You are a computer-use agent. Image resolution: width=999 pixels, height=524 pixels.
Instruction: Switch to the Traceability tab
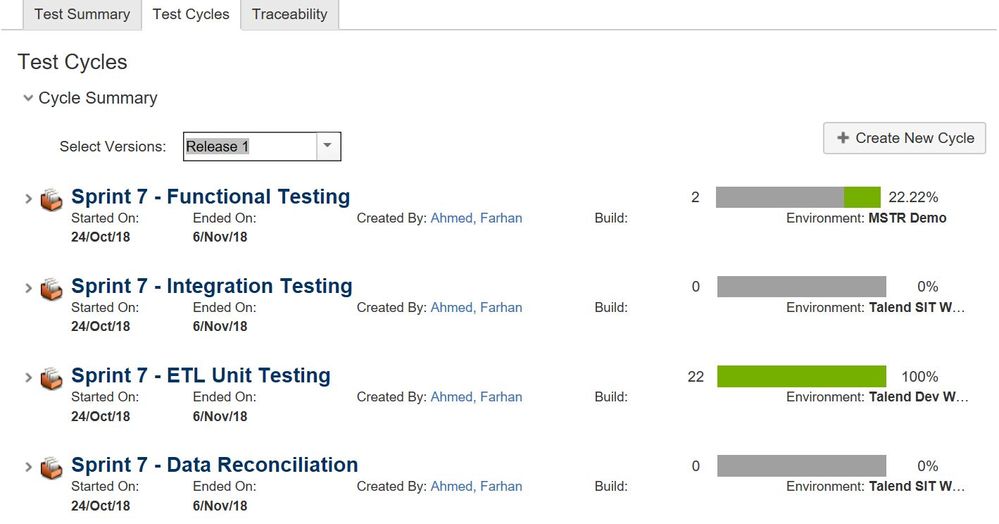pyautogui.click(x=289, y=14)
